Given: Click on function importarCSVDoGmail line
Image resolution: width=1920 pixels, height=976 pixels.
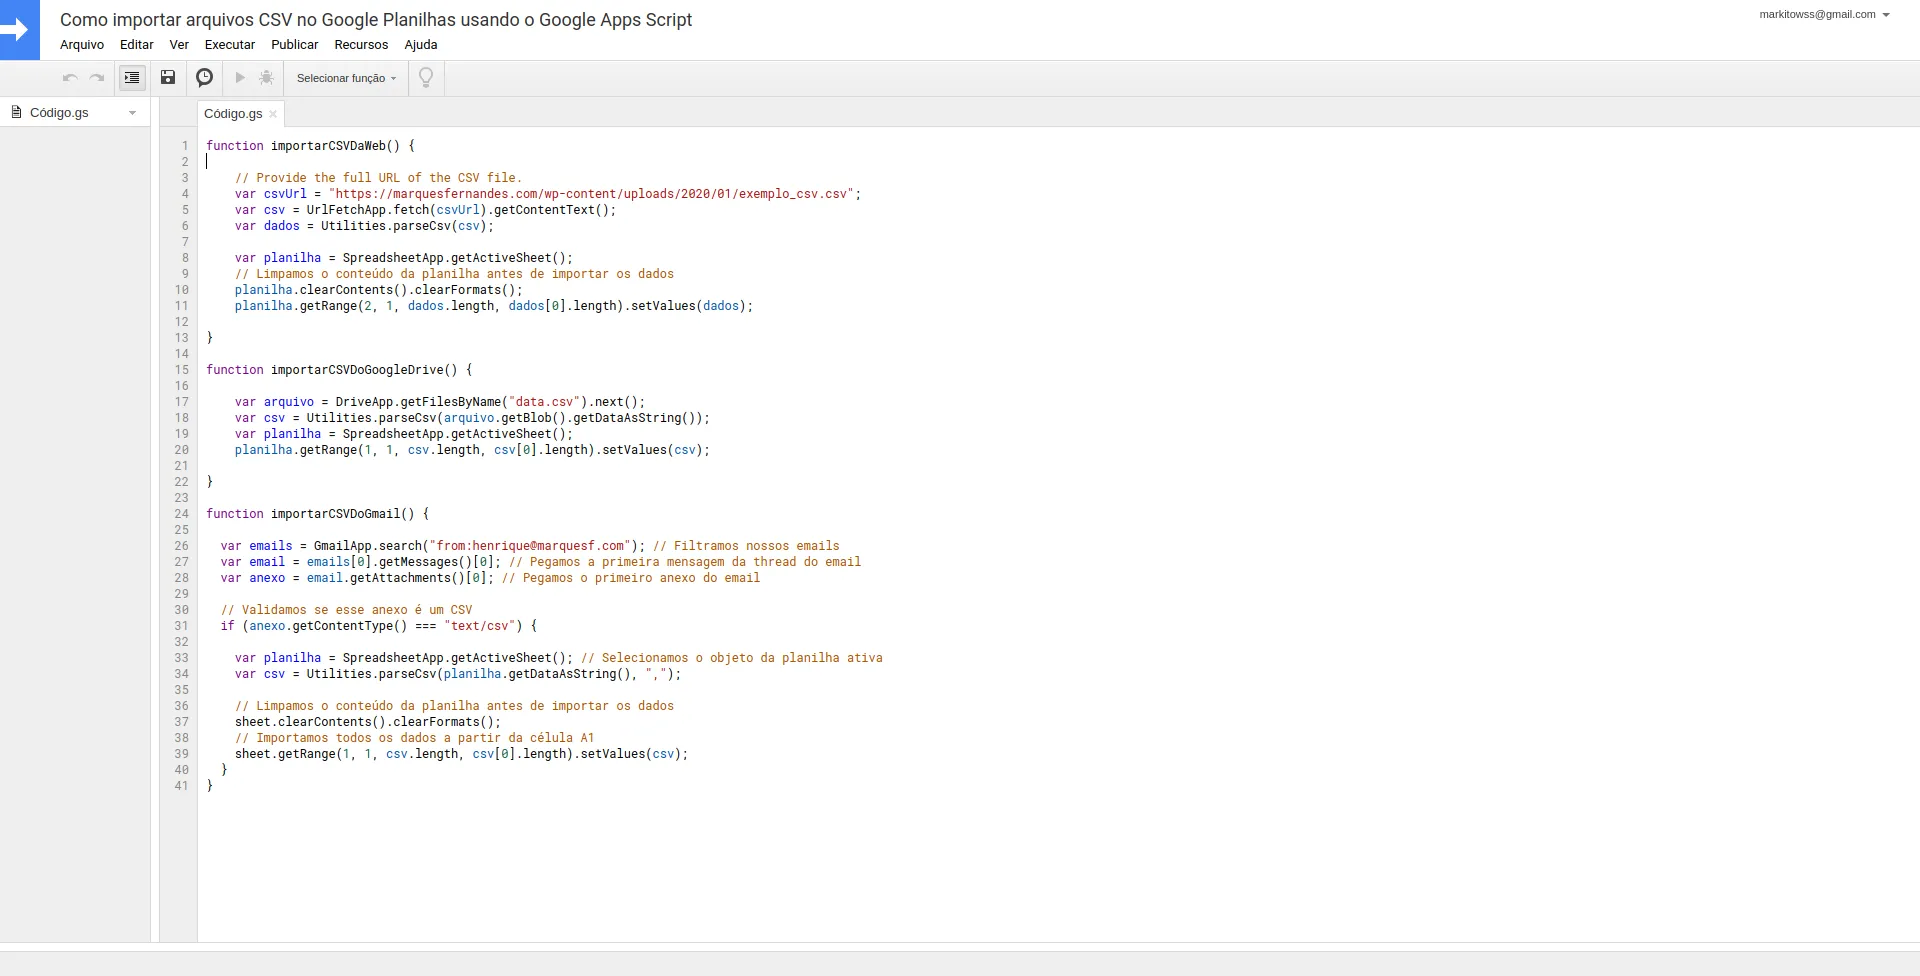Looking at the screenshot, I should pos(317,514).
